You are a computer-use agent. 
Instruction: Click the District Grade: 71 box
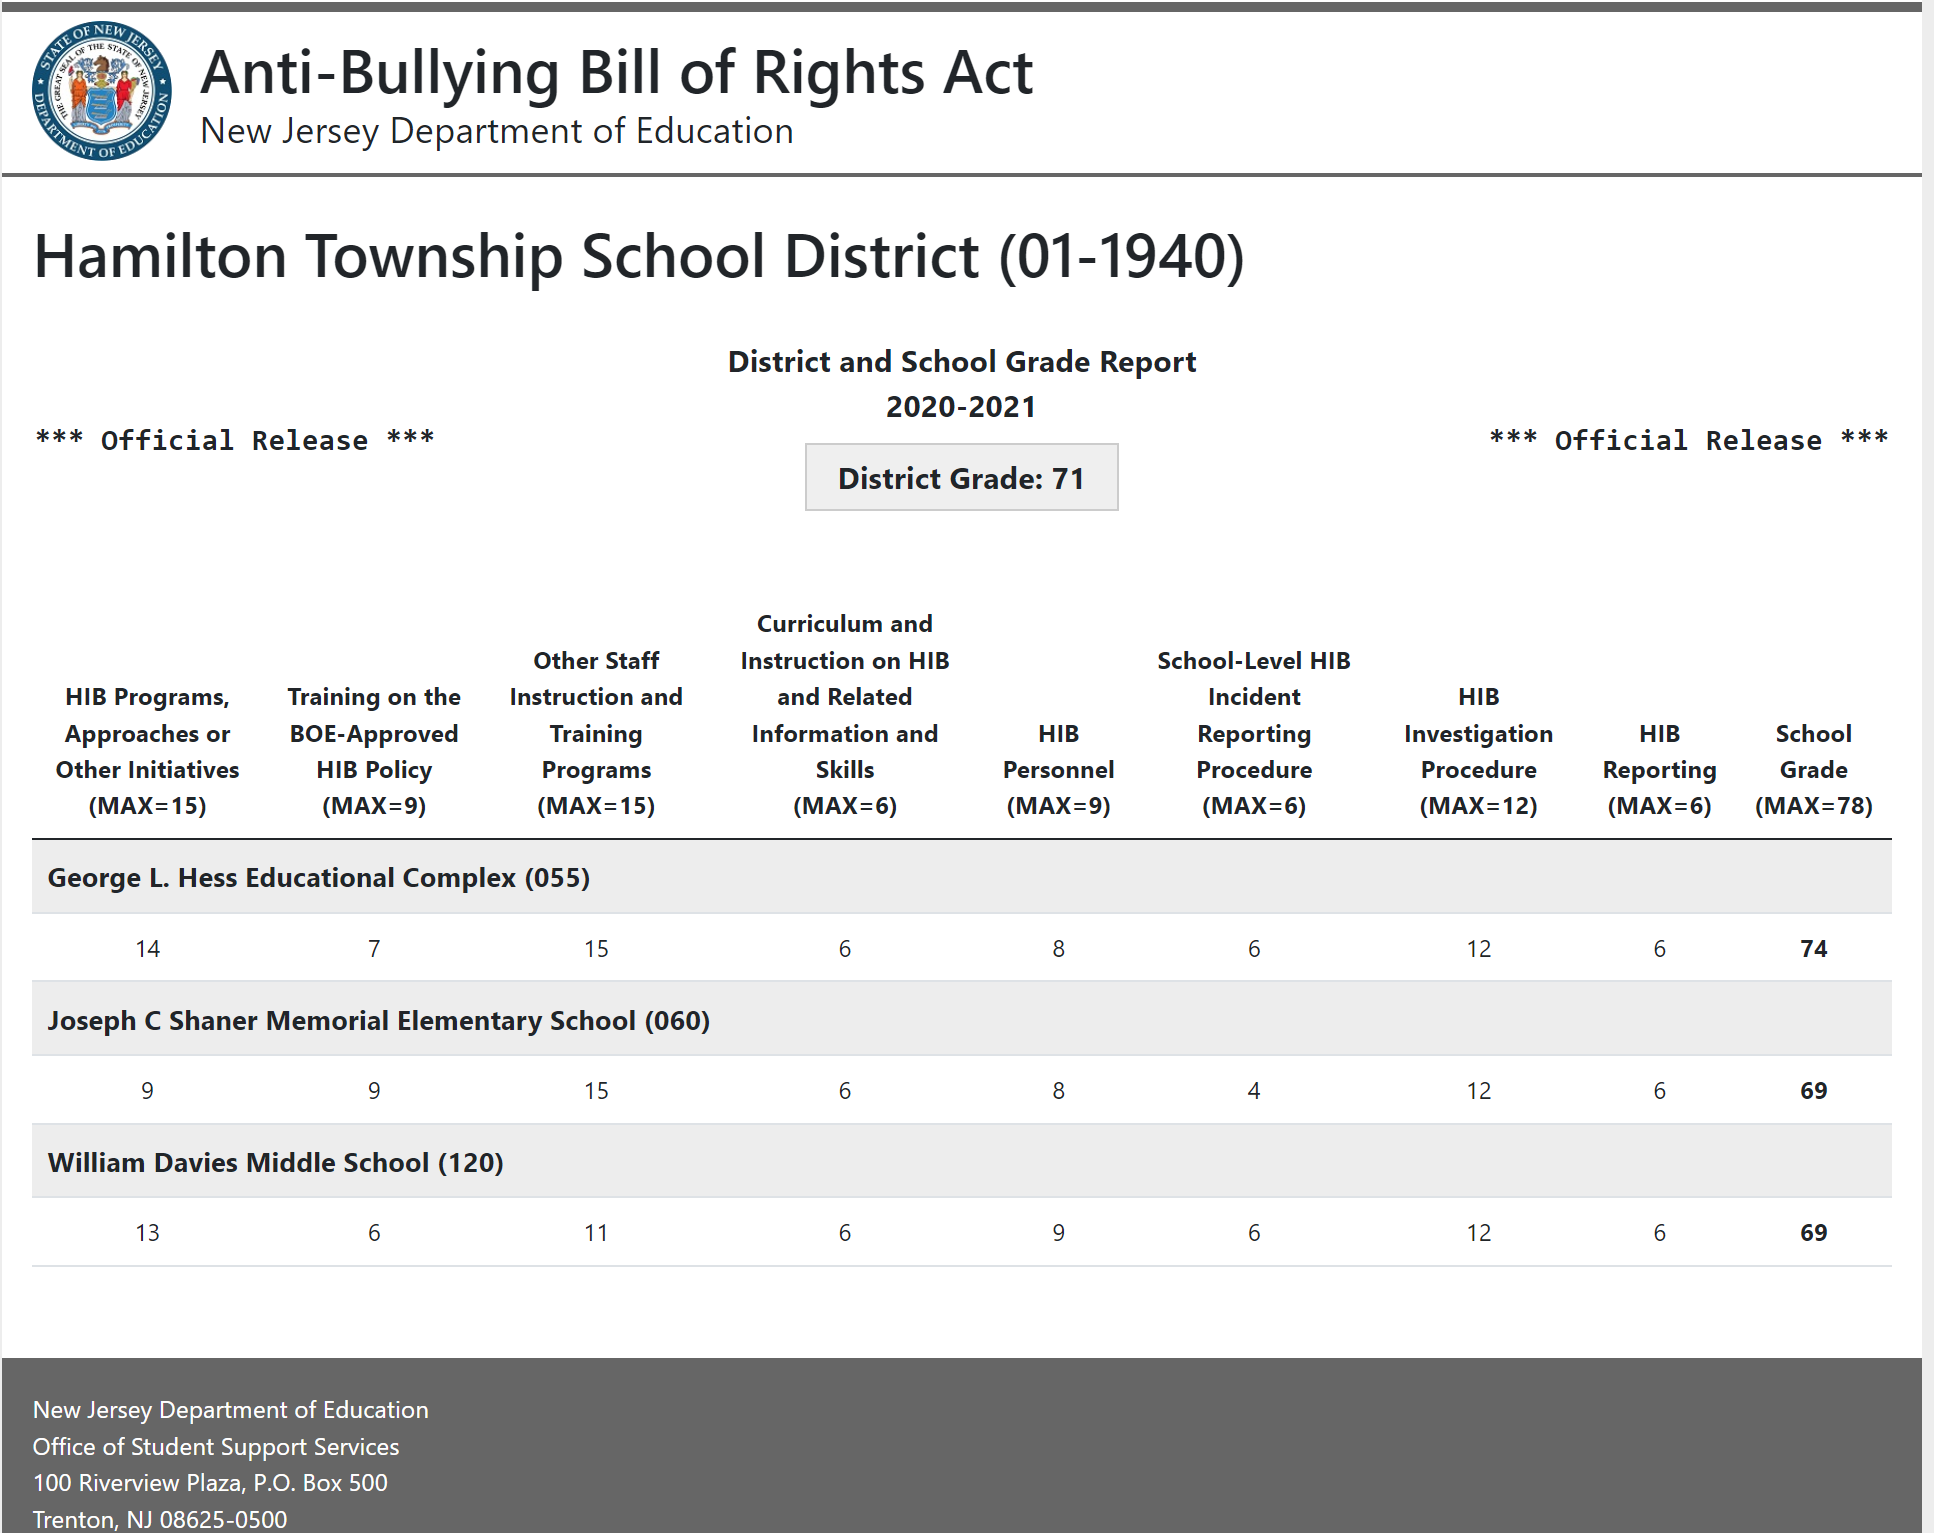click(961, 478)
